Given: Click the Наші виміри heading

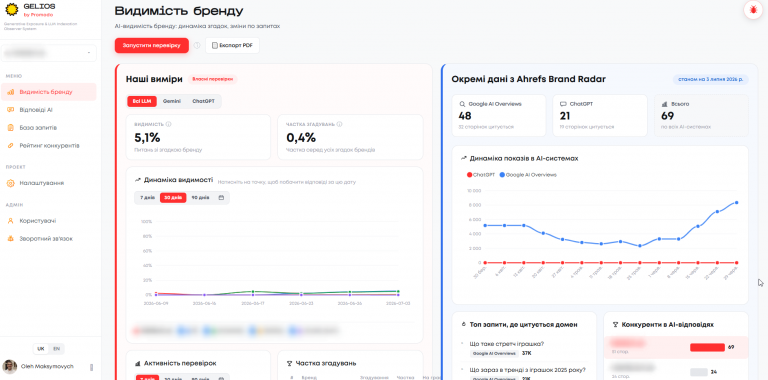Looking at the screenshot, I should [x=154, y=79].
